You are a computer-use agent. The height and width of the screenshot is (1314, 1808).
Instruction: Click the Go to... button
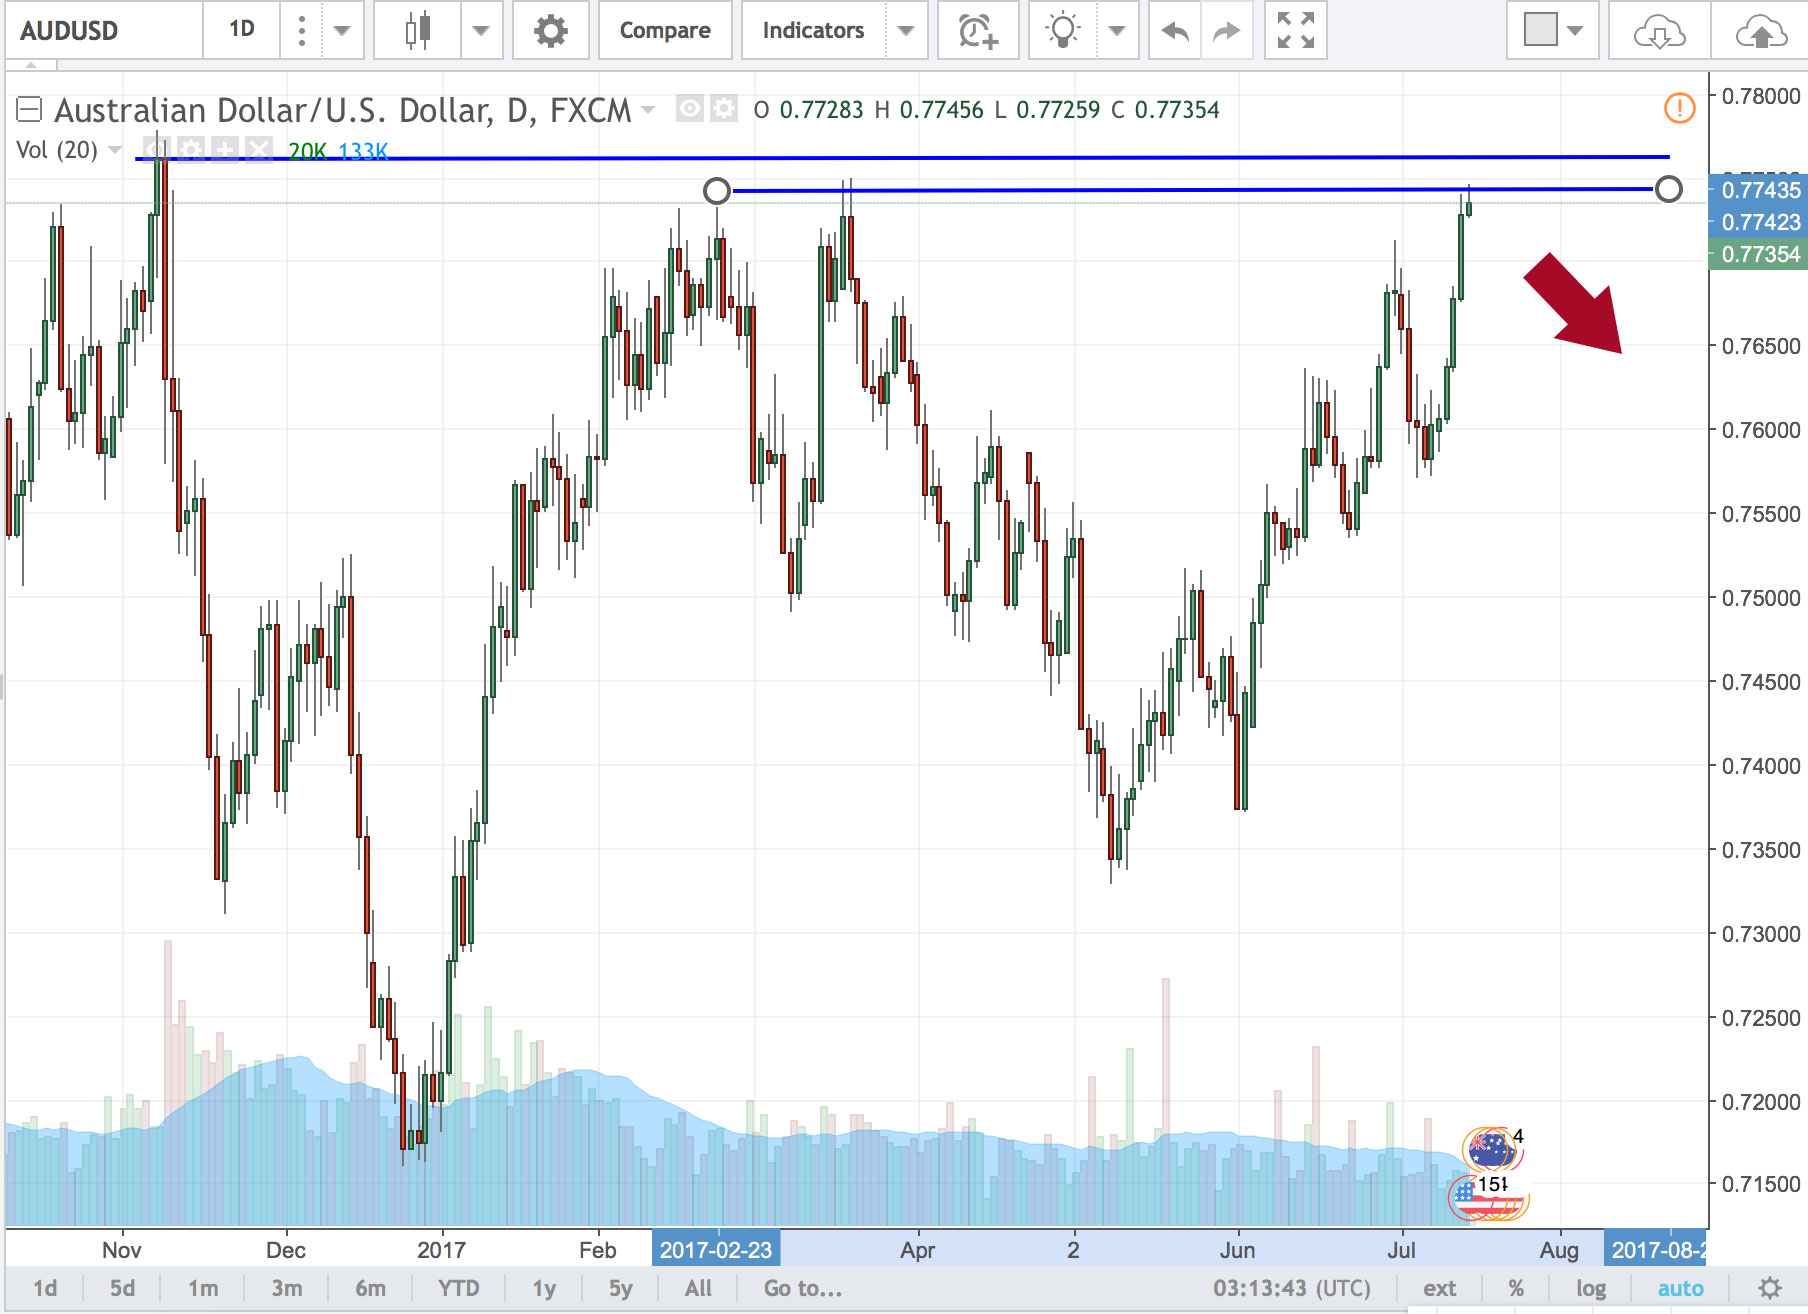[x=803, y=1288]
